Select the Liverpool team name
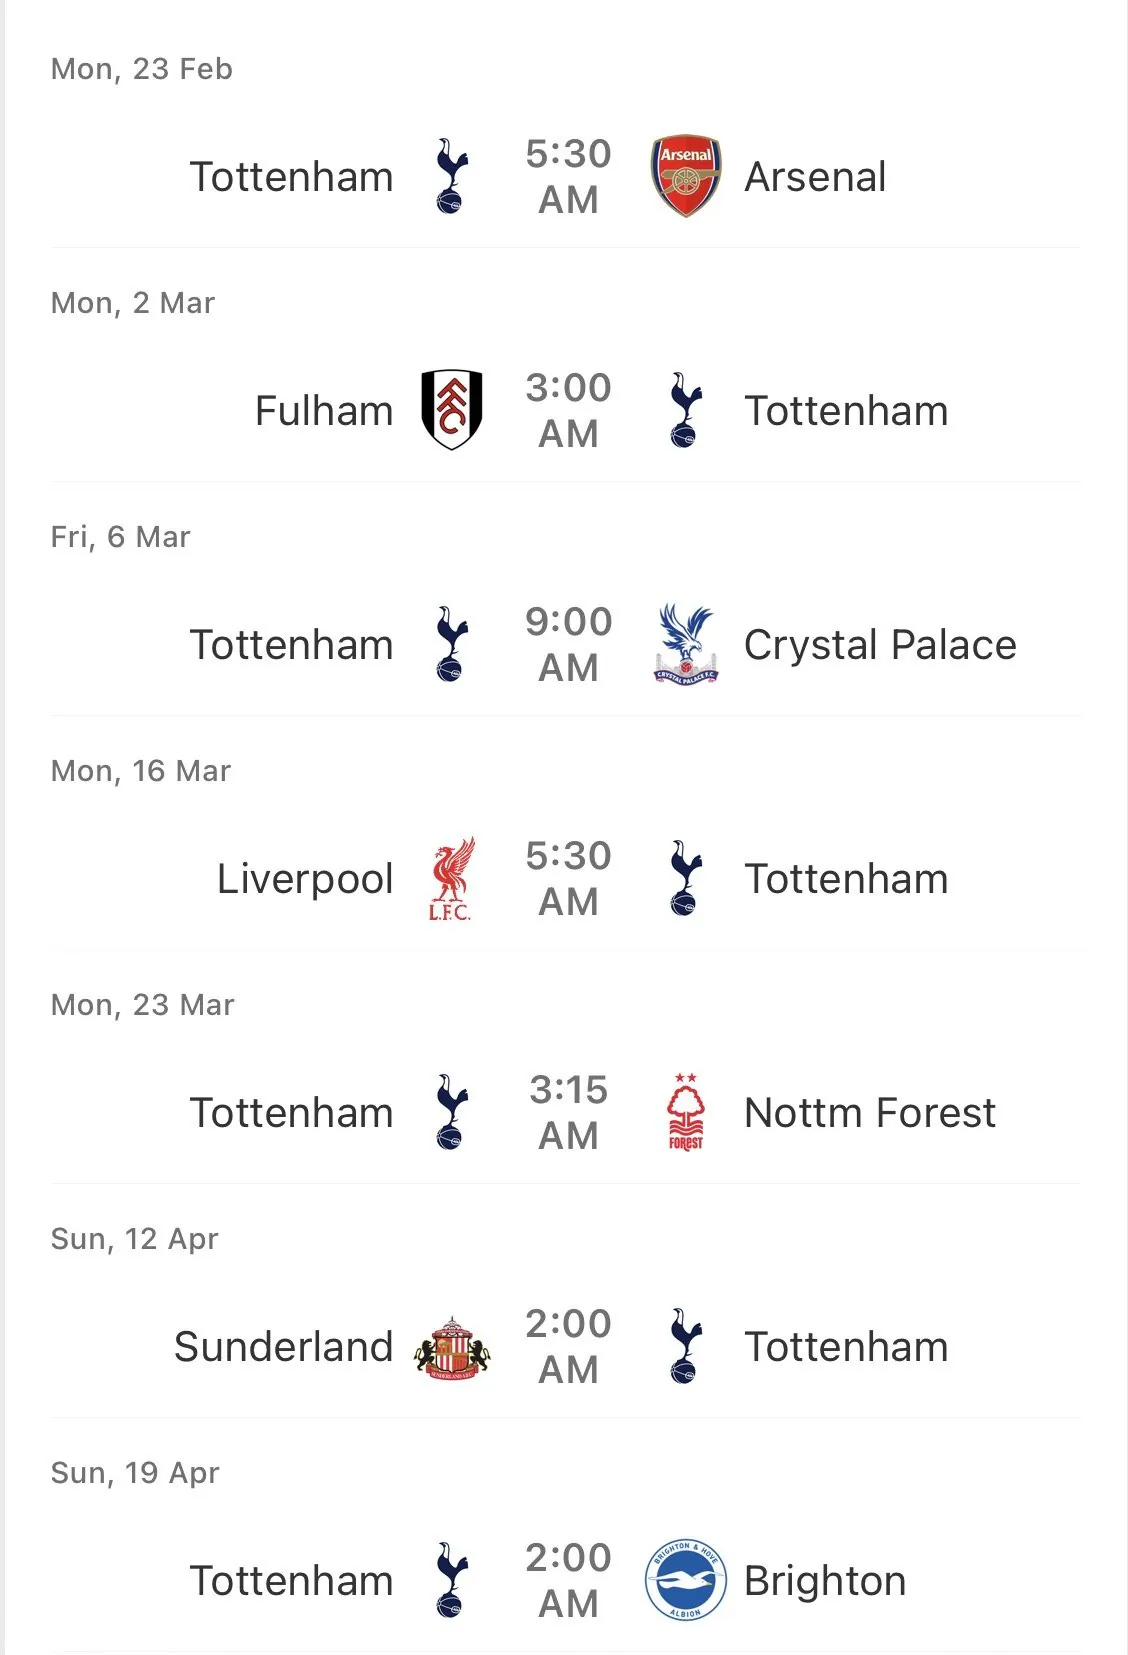This screenshot has height=1655, width=1128. (x=305, y=879)
